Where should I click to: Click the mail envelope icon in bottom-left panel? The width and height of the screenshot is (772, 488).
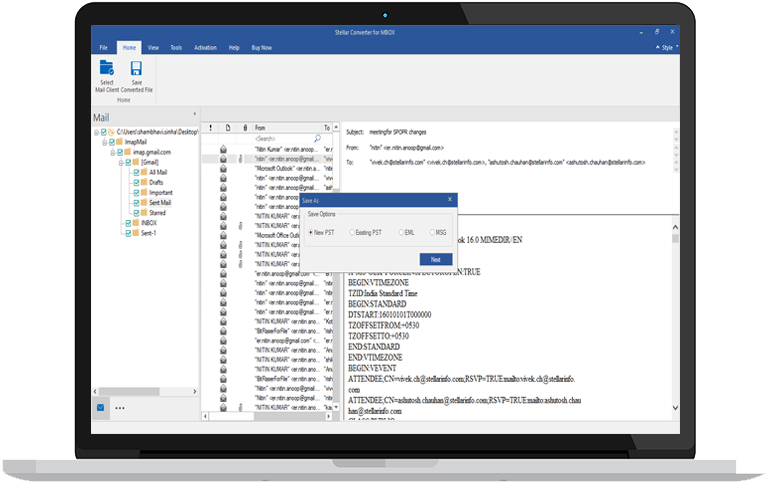(x=101, y=408)
